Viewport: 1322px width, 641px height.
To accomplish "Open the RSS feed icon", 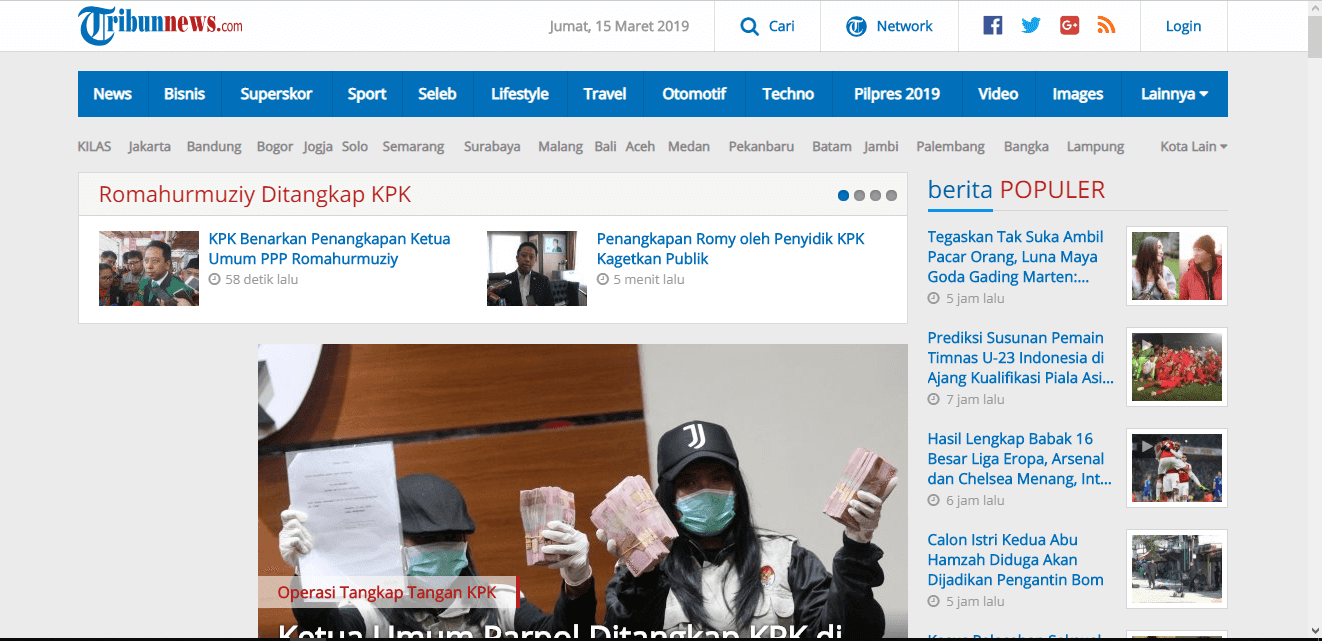I will pyautogui.click(x=1106, y=25).
